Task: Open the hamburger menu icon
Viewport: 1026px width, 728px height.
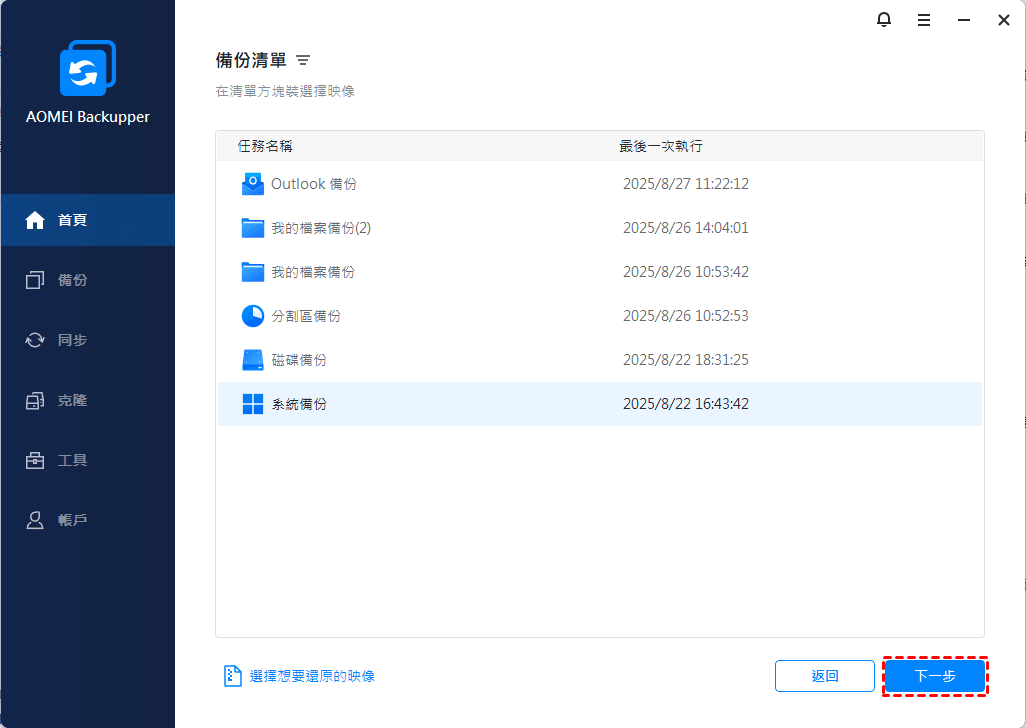Action: click(x=924, y=20)
